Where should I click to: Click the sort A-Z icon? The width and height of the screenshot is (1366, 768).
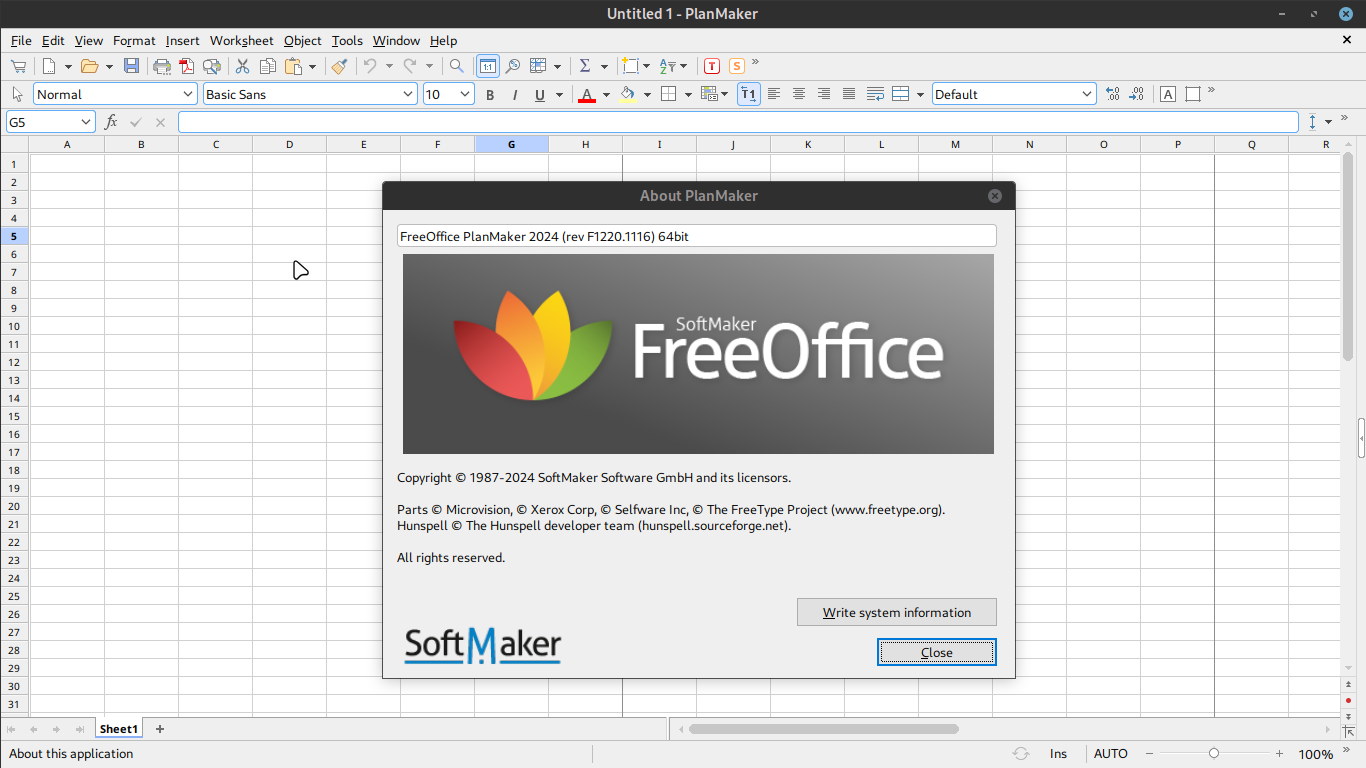pyautogui.click(x=668, y=66)
